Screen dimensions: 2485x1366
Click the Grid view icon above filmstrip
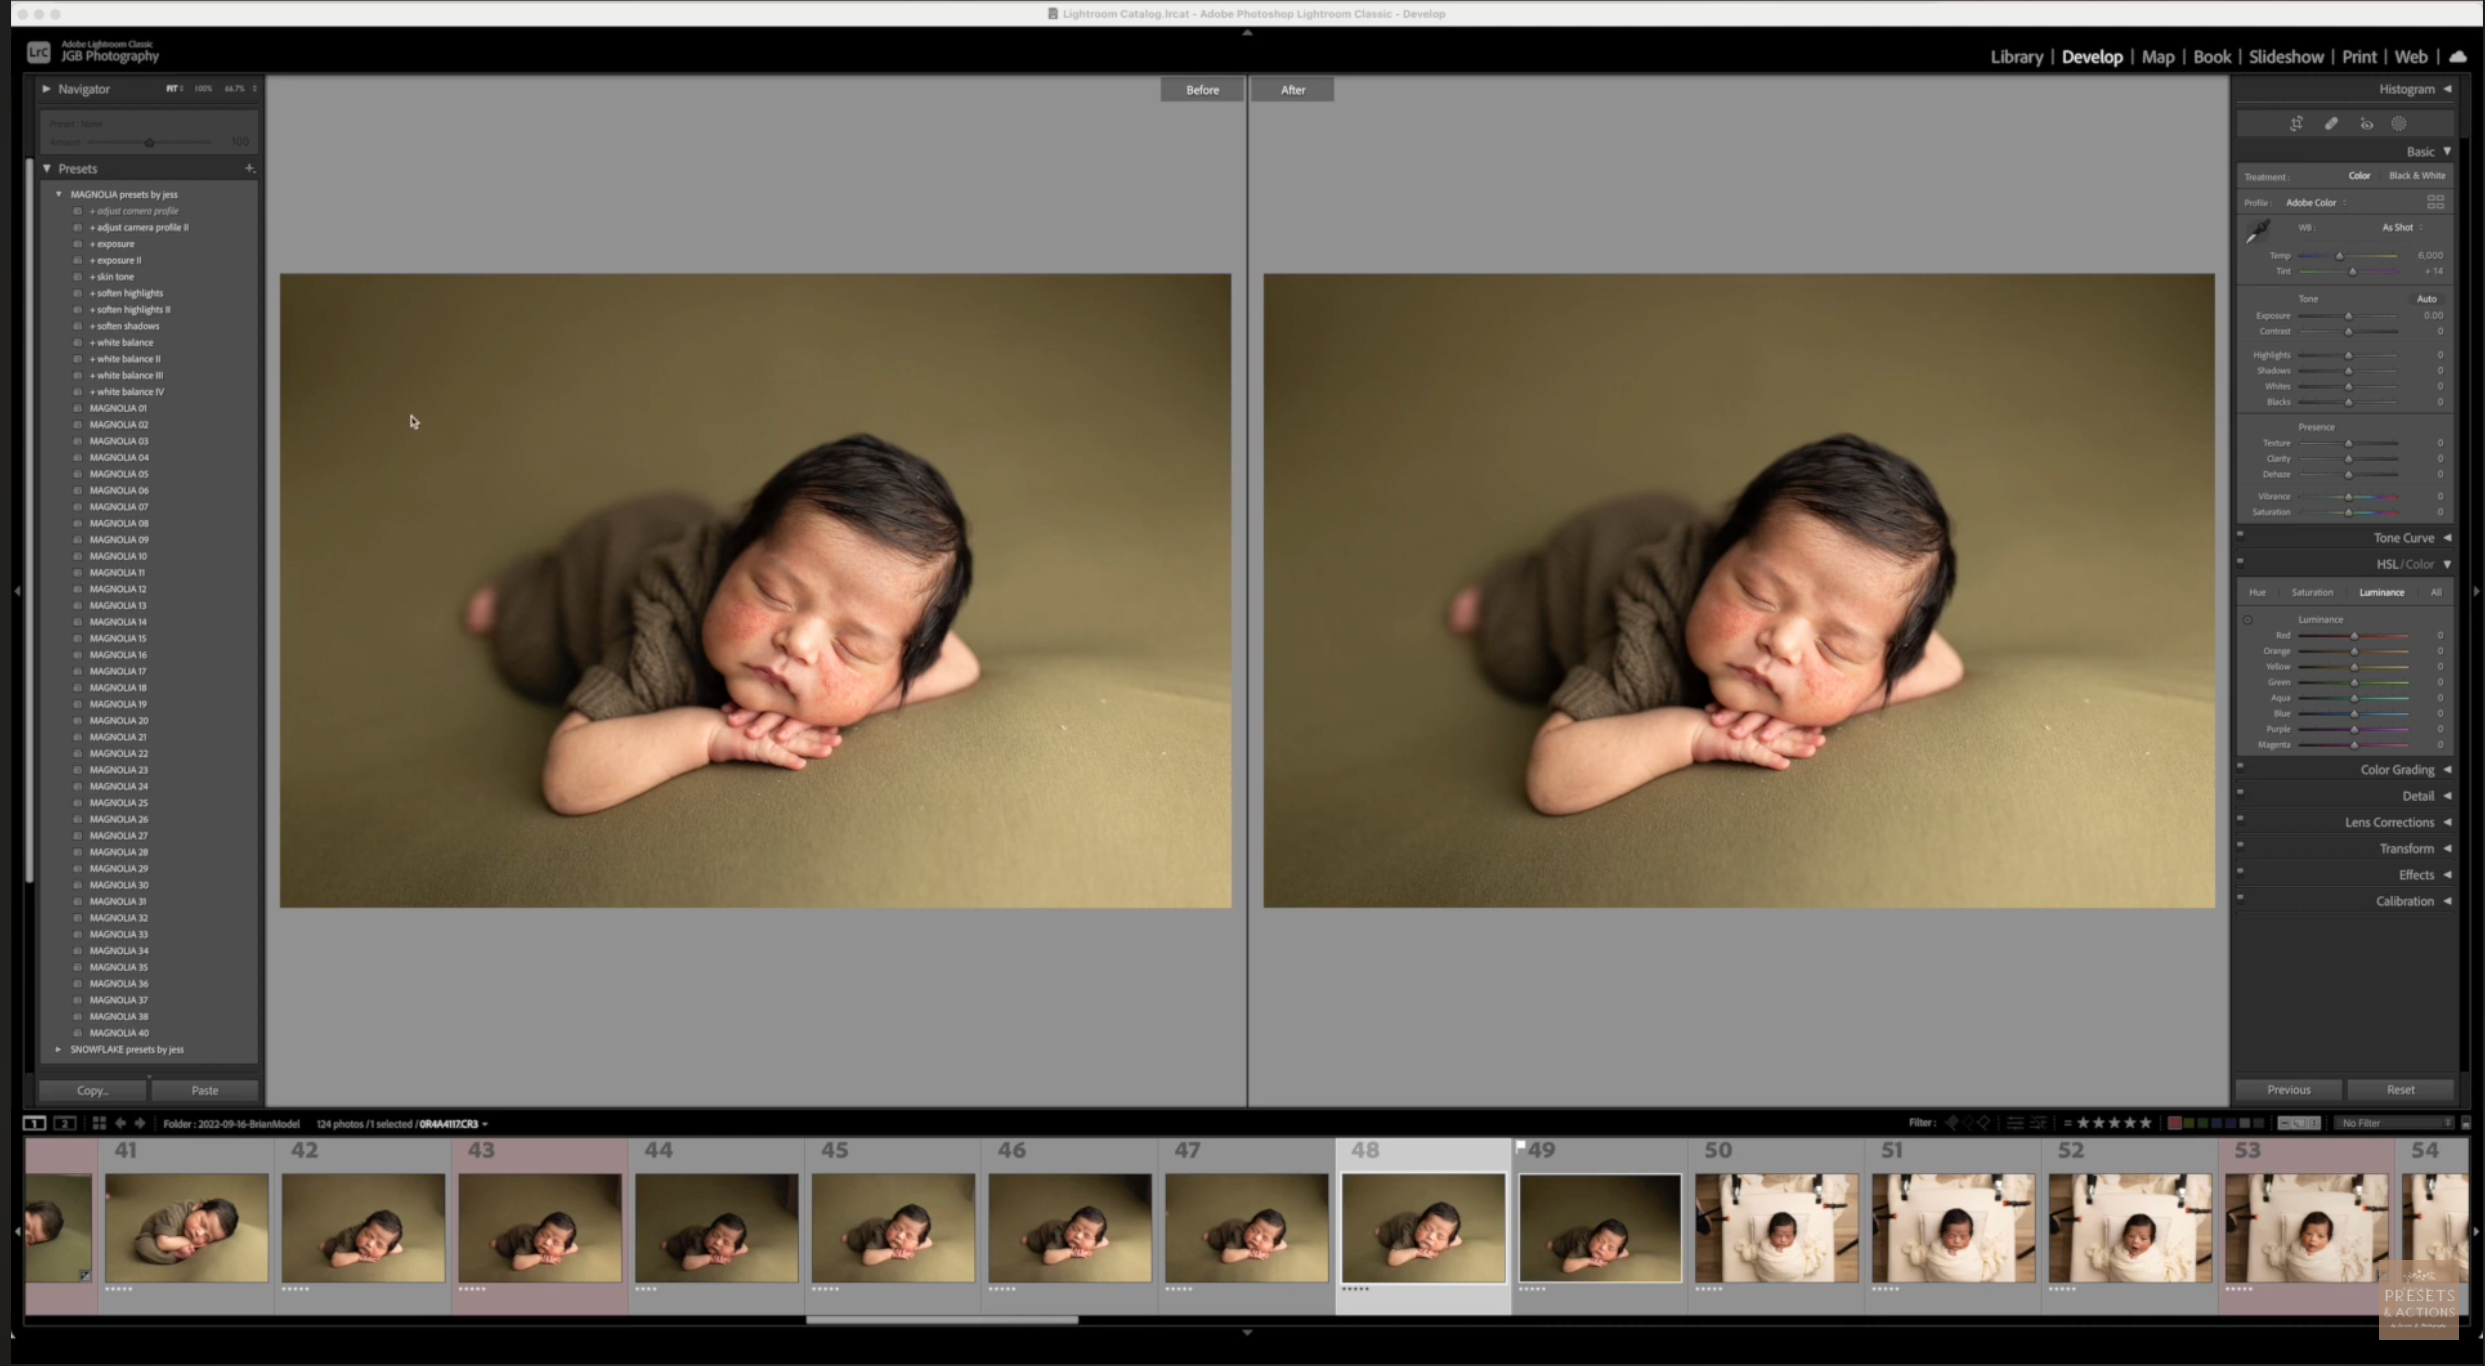(x=99, y=1123)
